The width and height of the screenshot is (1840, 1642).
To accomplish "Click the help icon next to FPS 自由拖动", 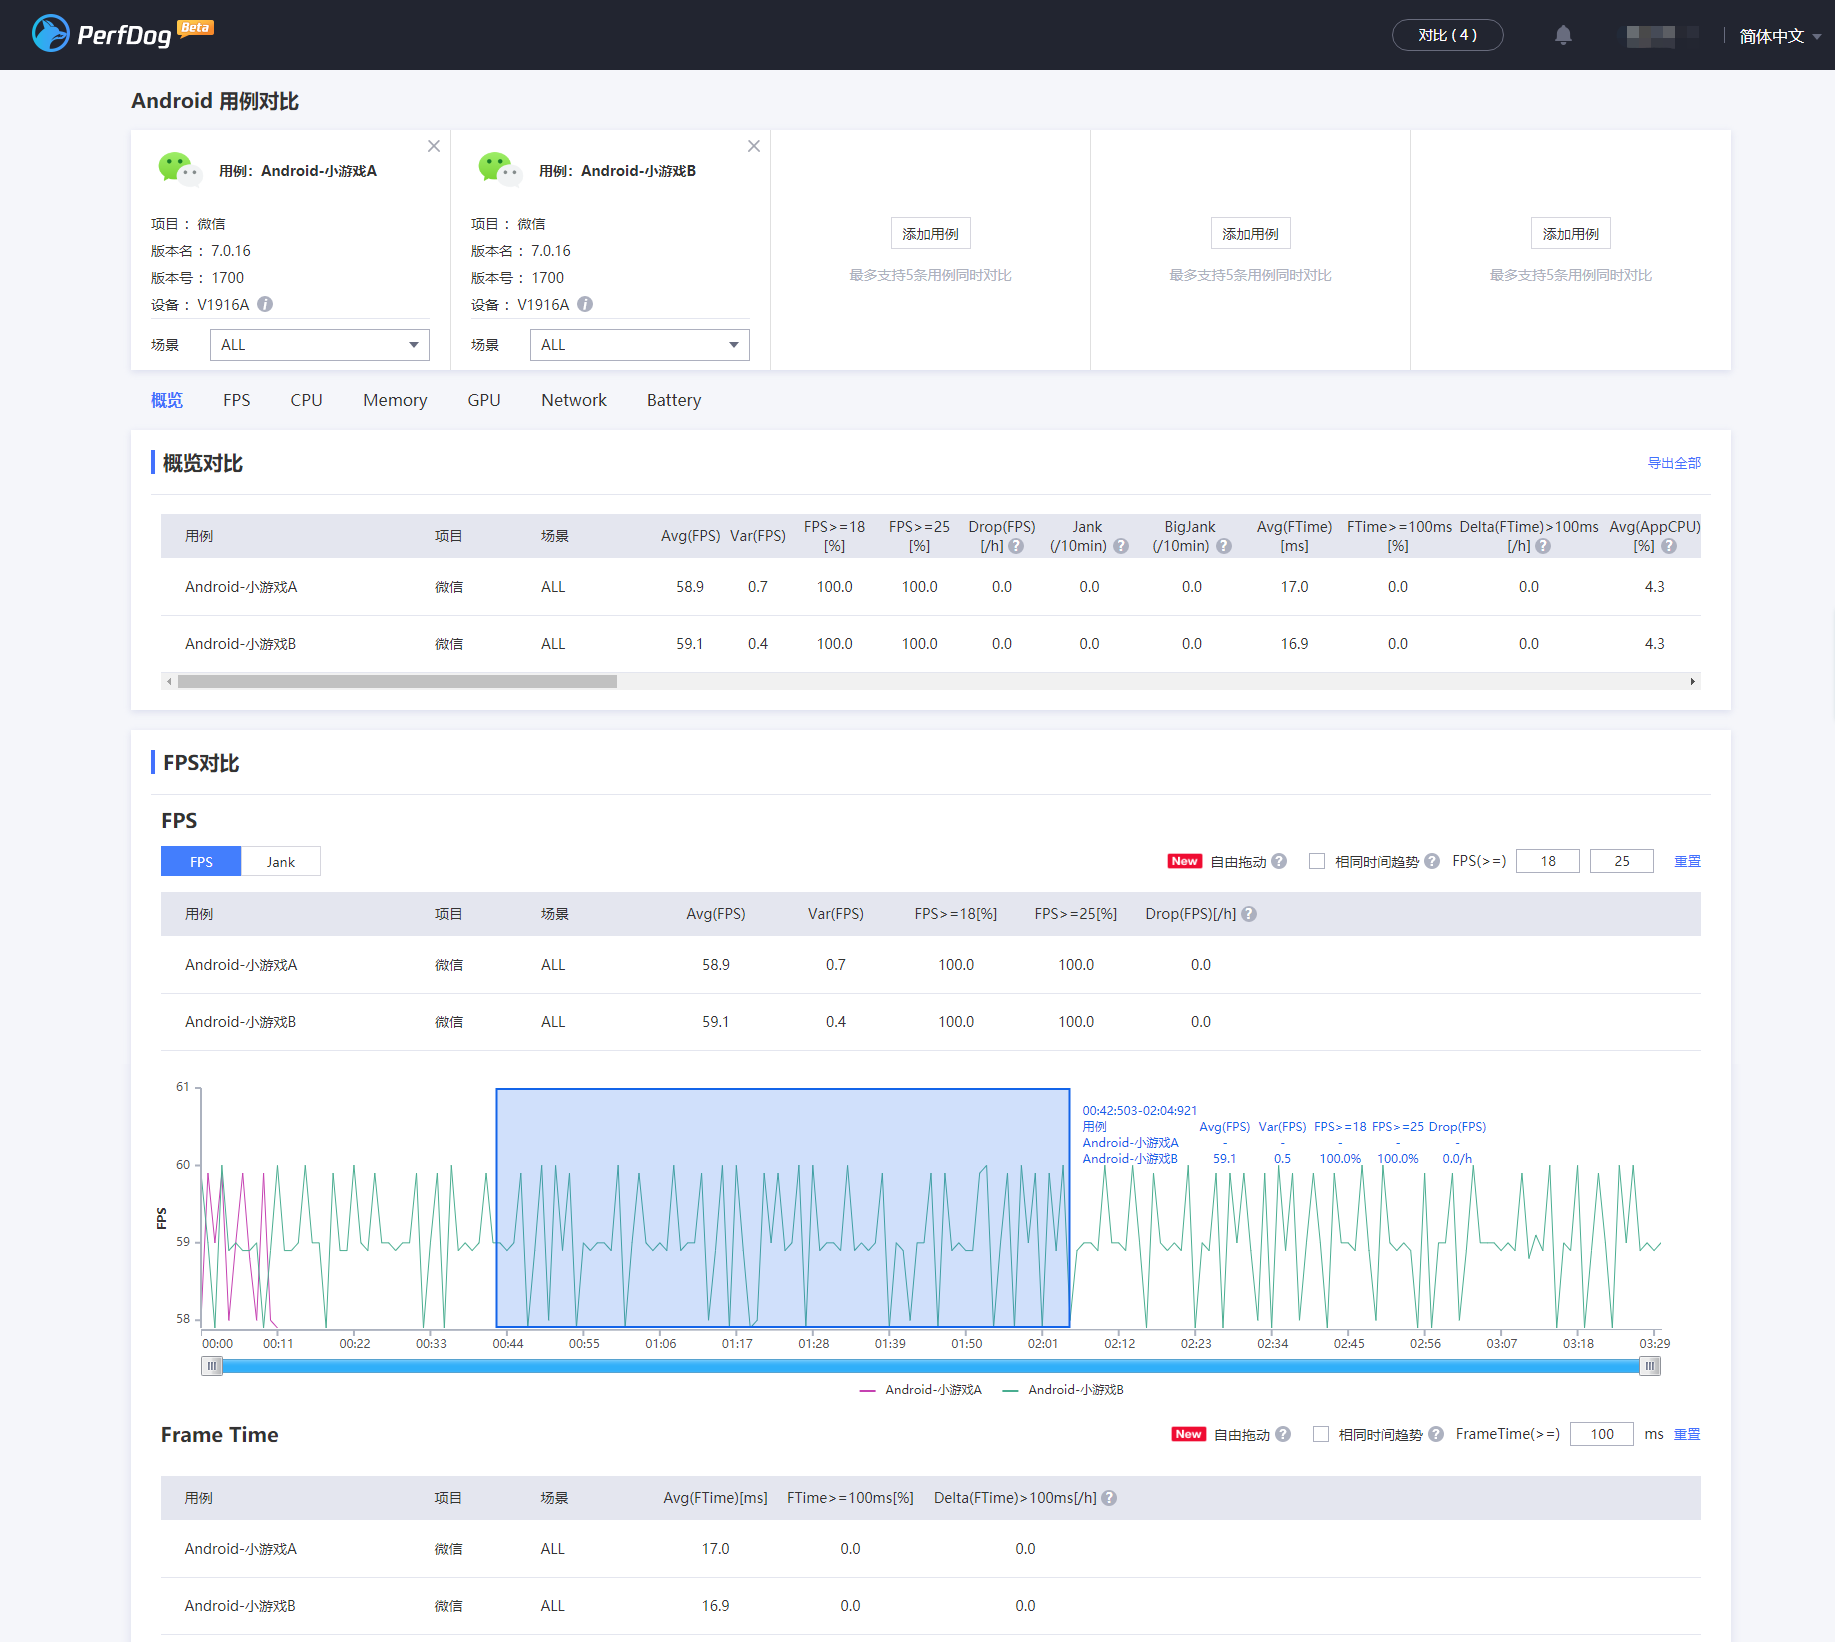I will pyautogui.click(x=1279, y=861).
